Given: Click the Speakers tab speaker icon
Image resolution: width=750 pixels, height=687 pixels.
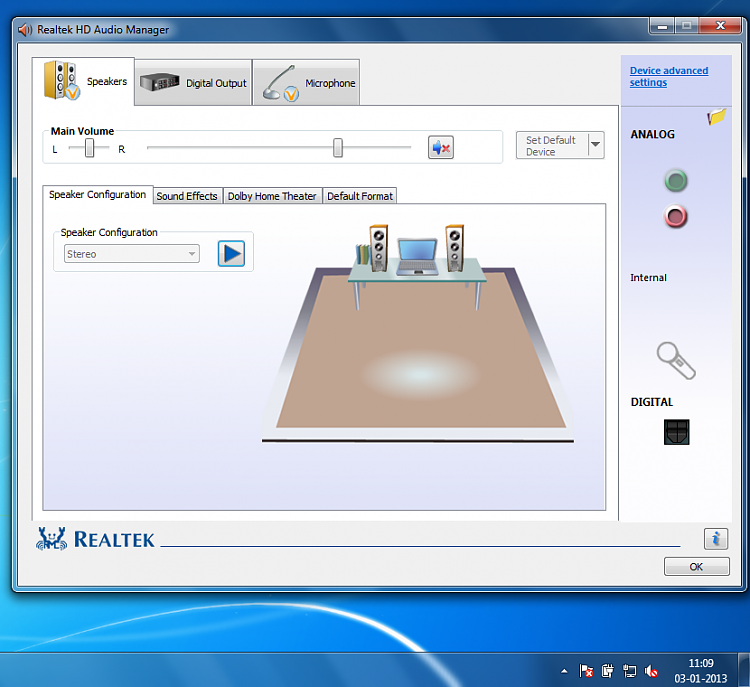Looking at the screenshot, I should click(61, 80).
